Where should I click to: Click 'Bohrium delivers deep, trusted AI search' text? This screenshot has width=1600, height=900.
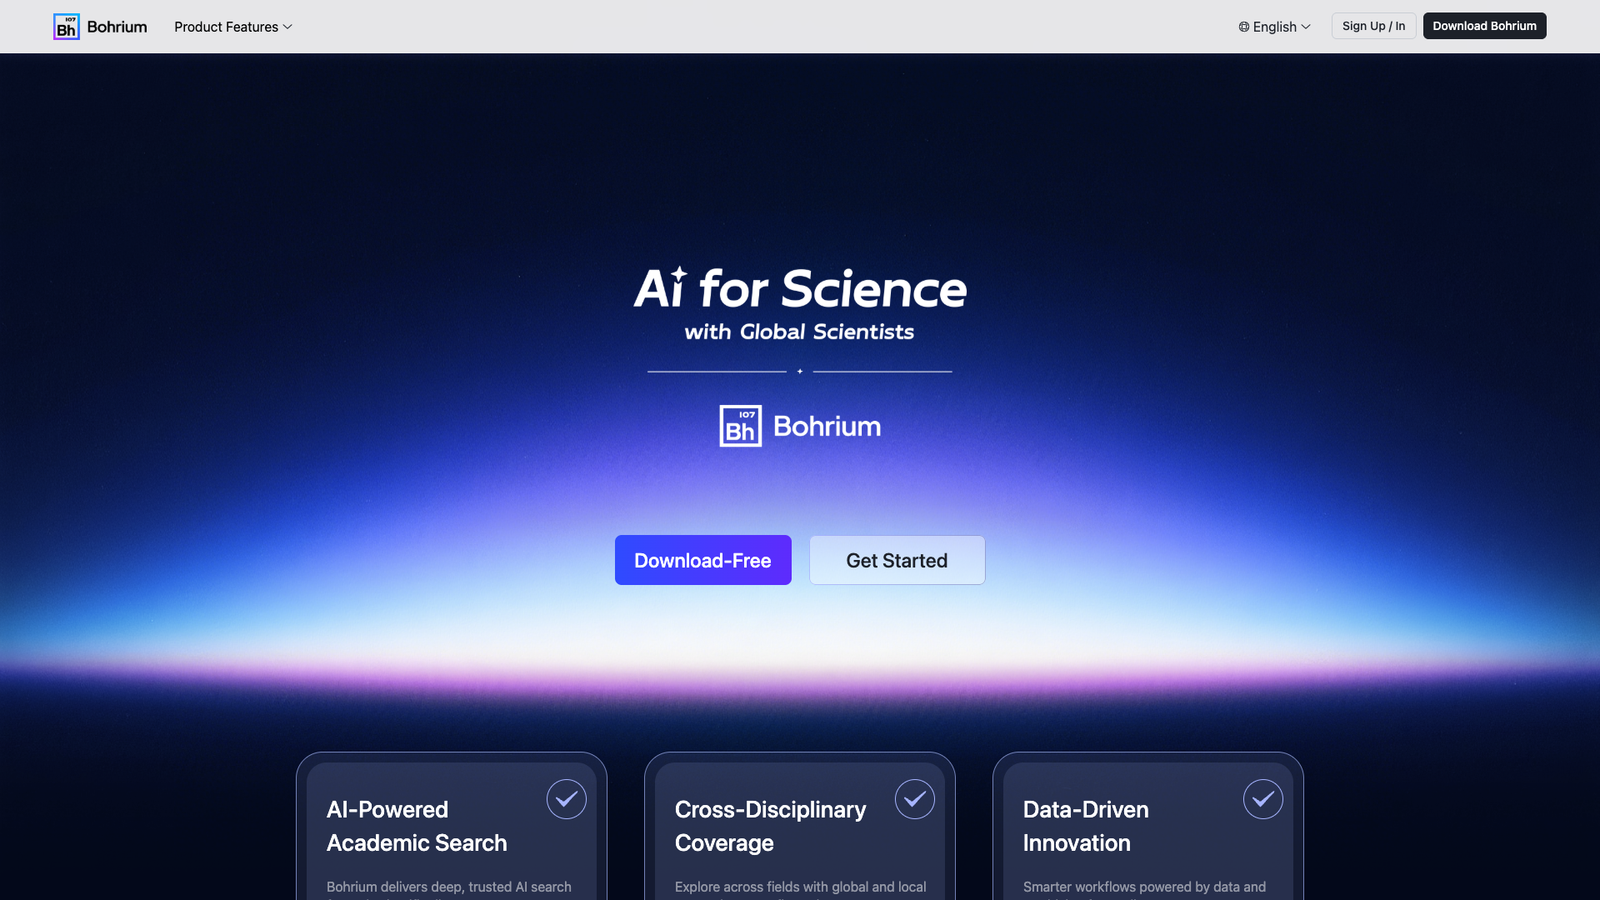(x=449, y=887)
